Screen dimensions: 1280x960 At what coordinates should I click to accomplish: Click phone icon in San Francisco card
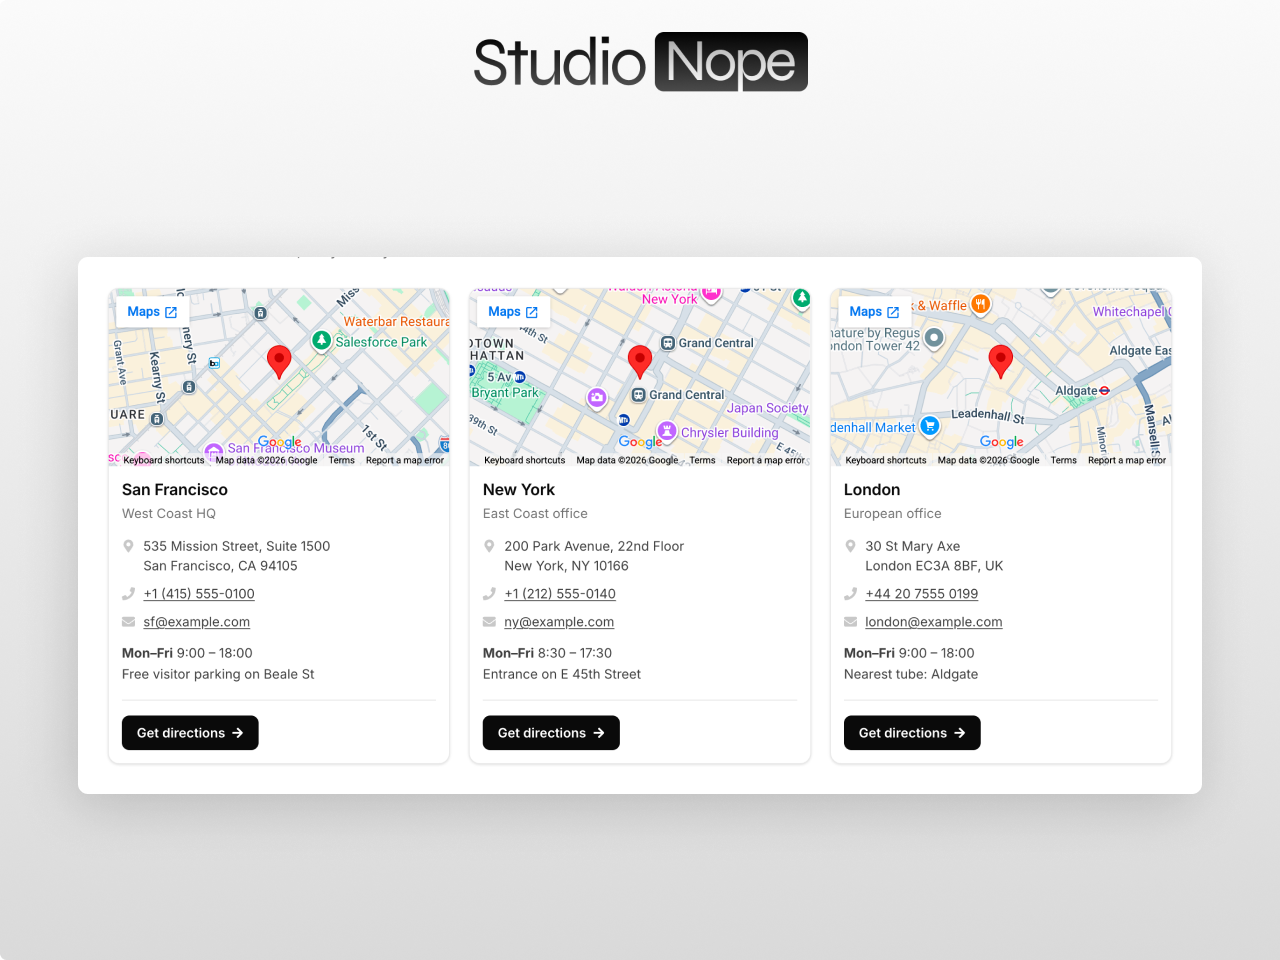click(x=128, y=594)
